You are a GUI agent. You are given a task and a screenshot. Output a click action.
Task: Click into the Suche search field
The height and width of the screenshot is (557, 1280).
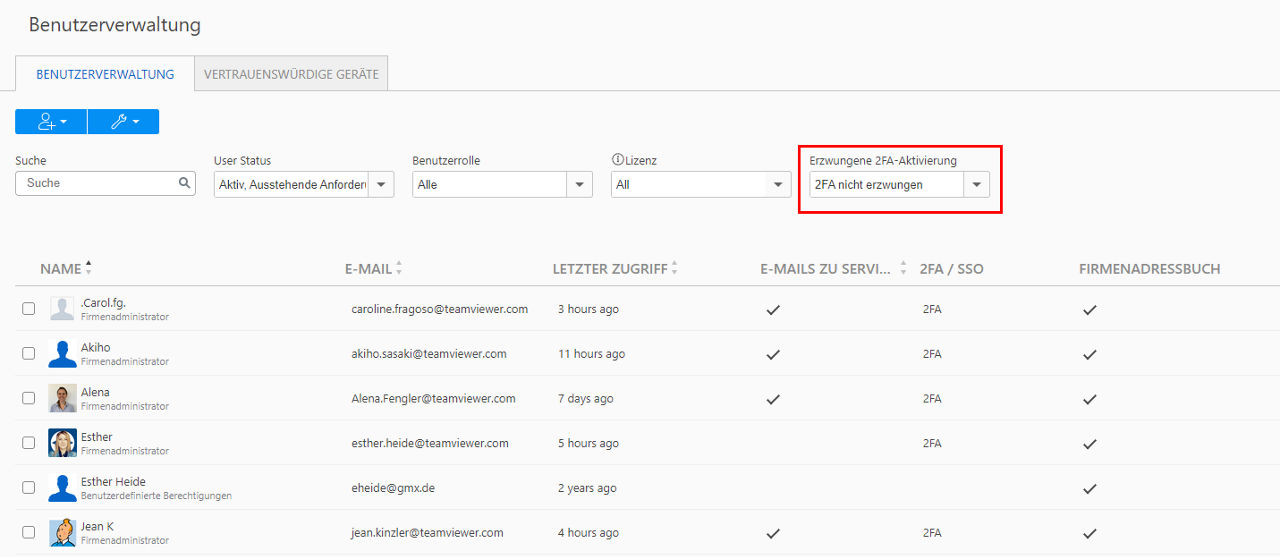(x=105, y=183)
